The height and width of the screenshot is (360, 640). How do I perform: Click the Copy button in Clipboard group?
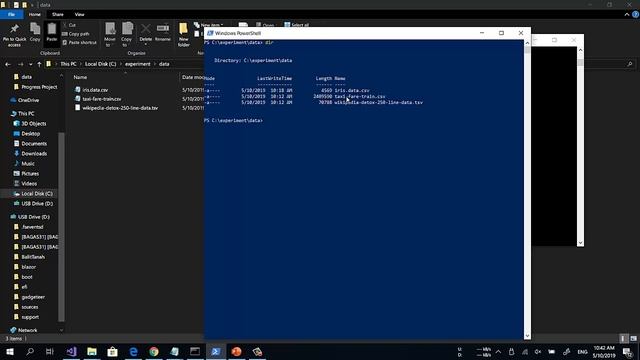point(35,33)
